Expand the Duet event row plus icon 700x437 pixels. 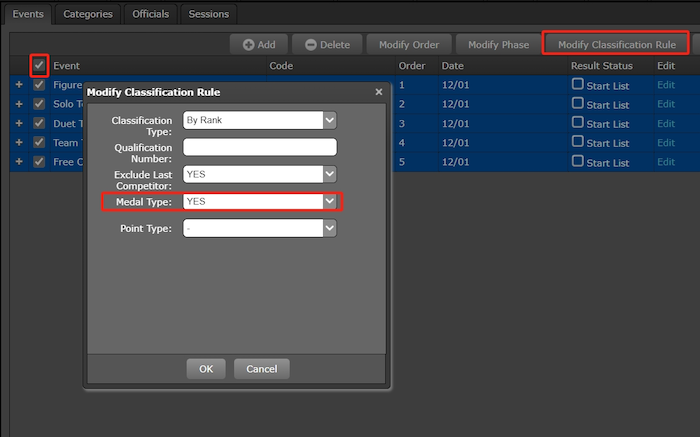[x=18, y=123]
